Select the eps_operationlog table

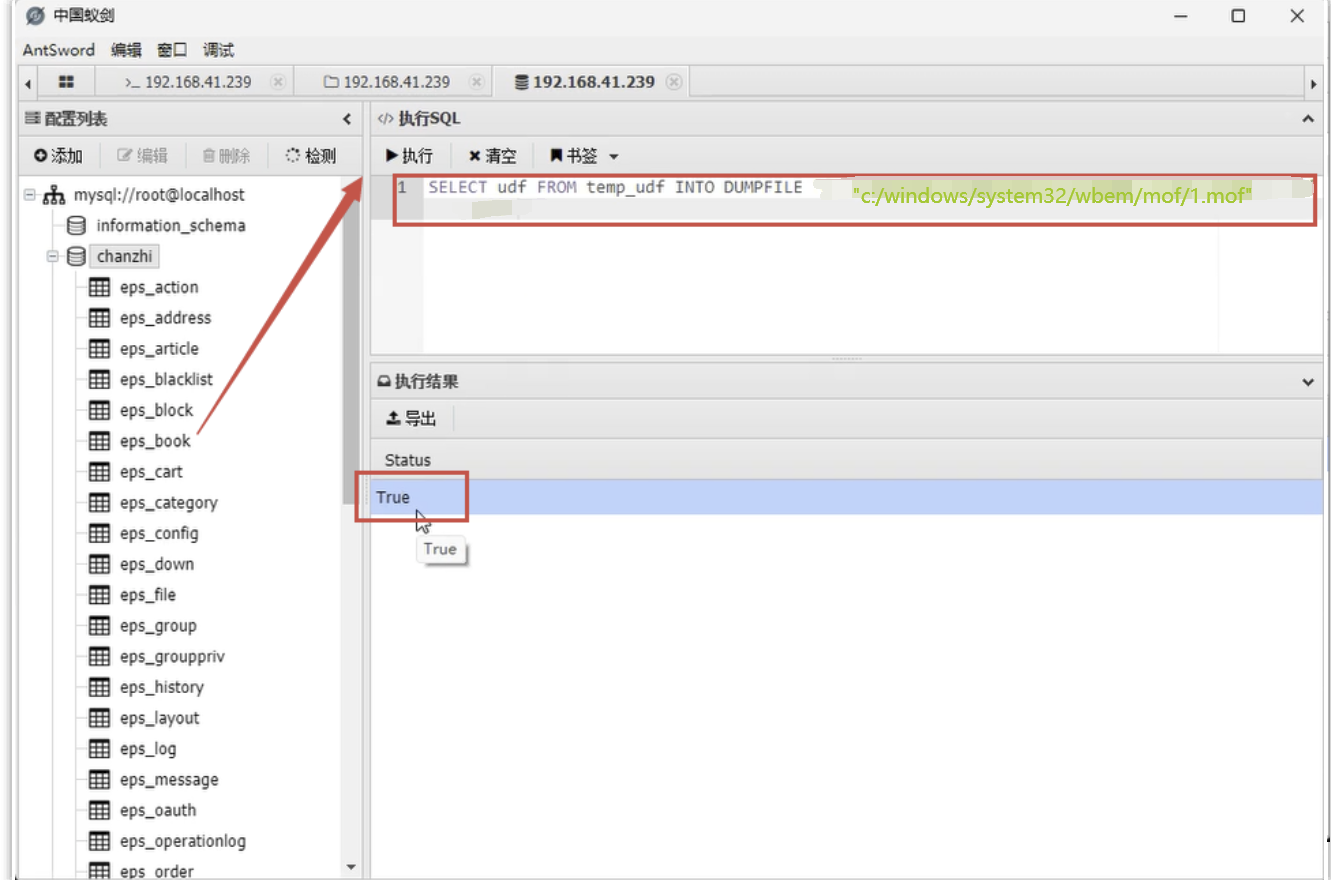[x=182, y=841]
